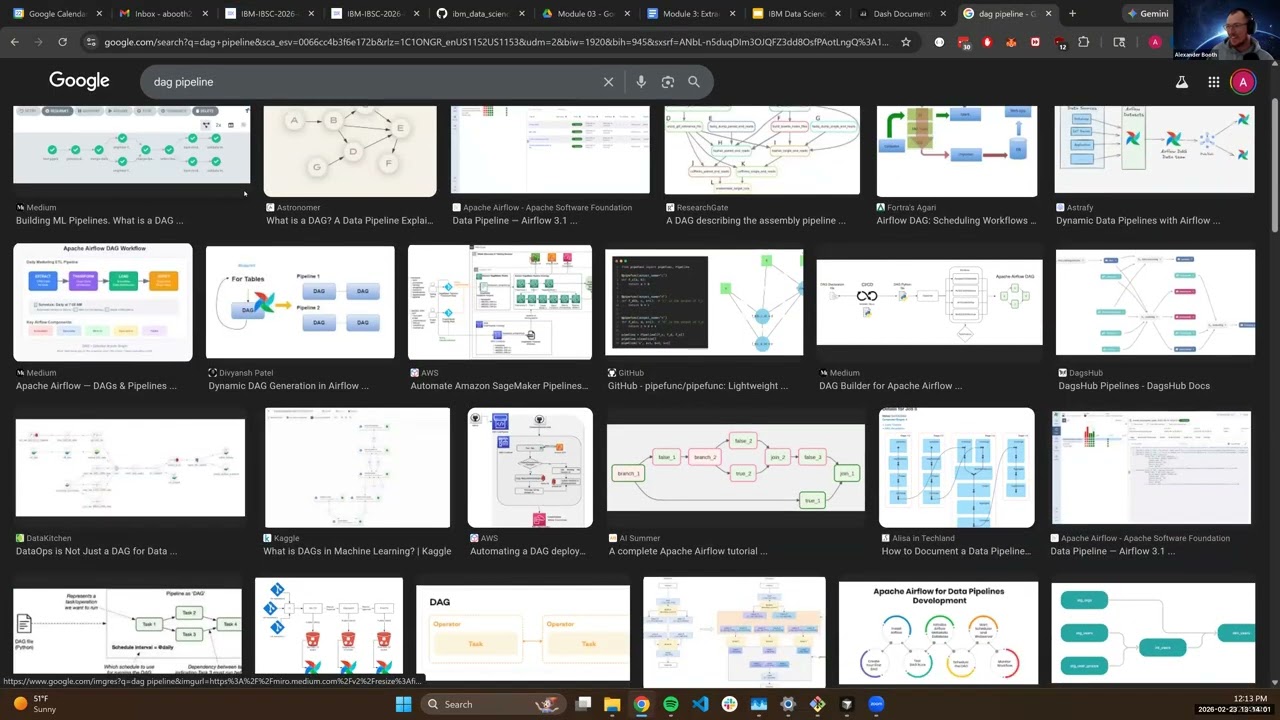This screenshot has width=1280, height=720.
Task: Open Settings gear from the taskbar
Action: [x=788, y=704]
